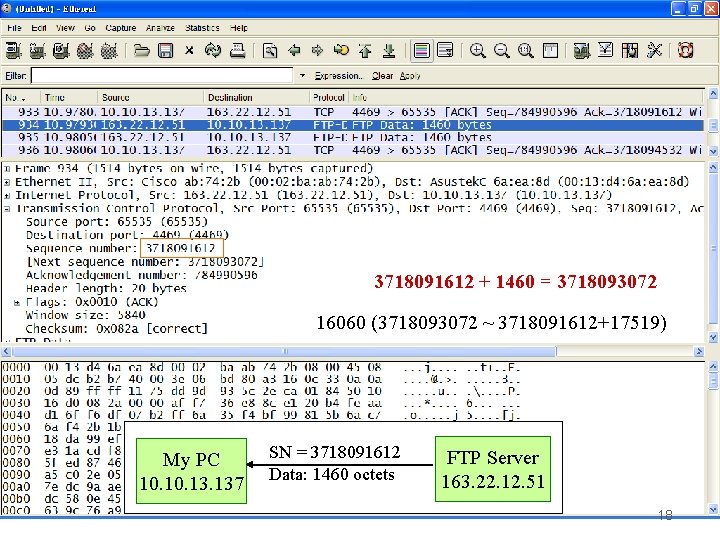Jump to first packet icon

(365, 50)
